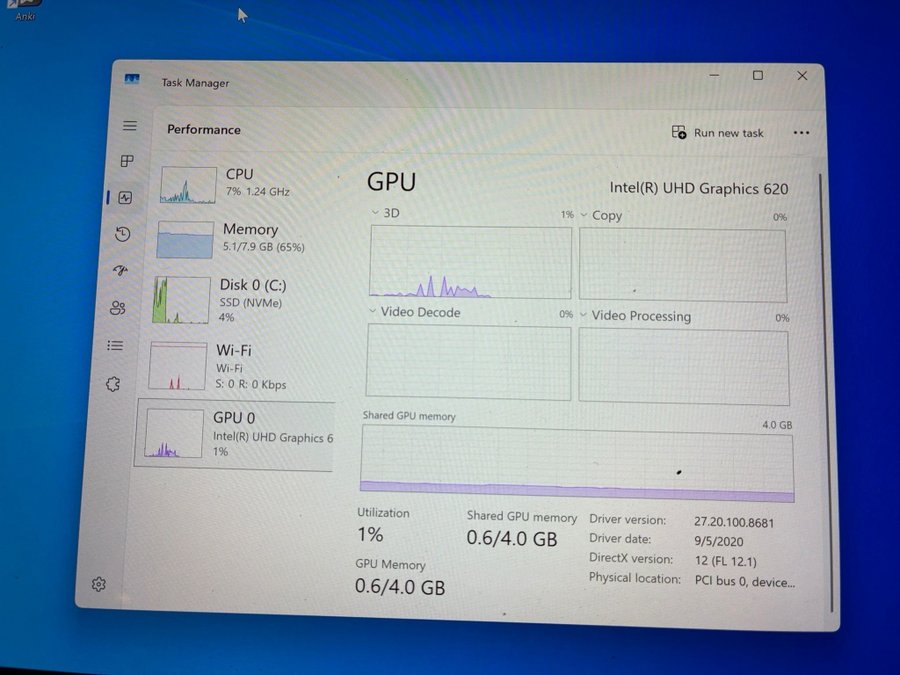Viewport: 900px width, 675px height.
Task: Click the three-dot more options button
Action: pyautogui.click(x=800, y=133)
